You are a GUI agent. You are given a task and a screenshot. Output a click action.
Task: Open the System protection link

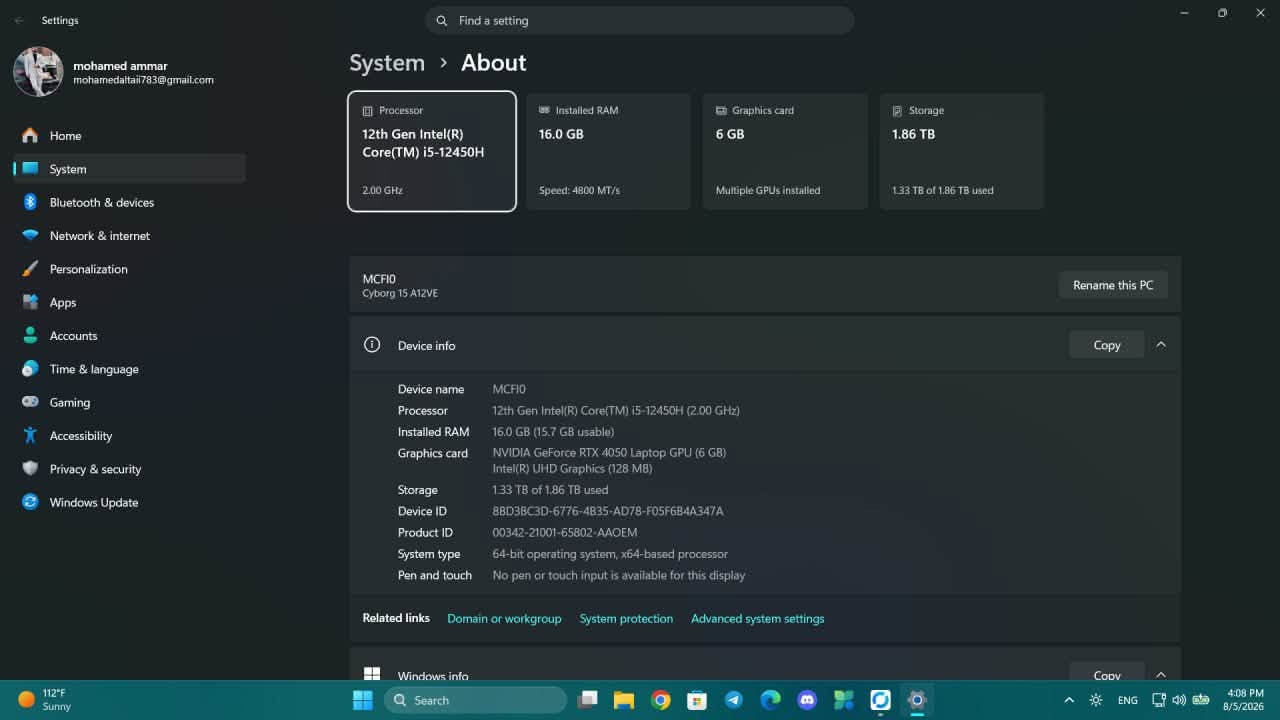[x=626, y=619]
